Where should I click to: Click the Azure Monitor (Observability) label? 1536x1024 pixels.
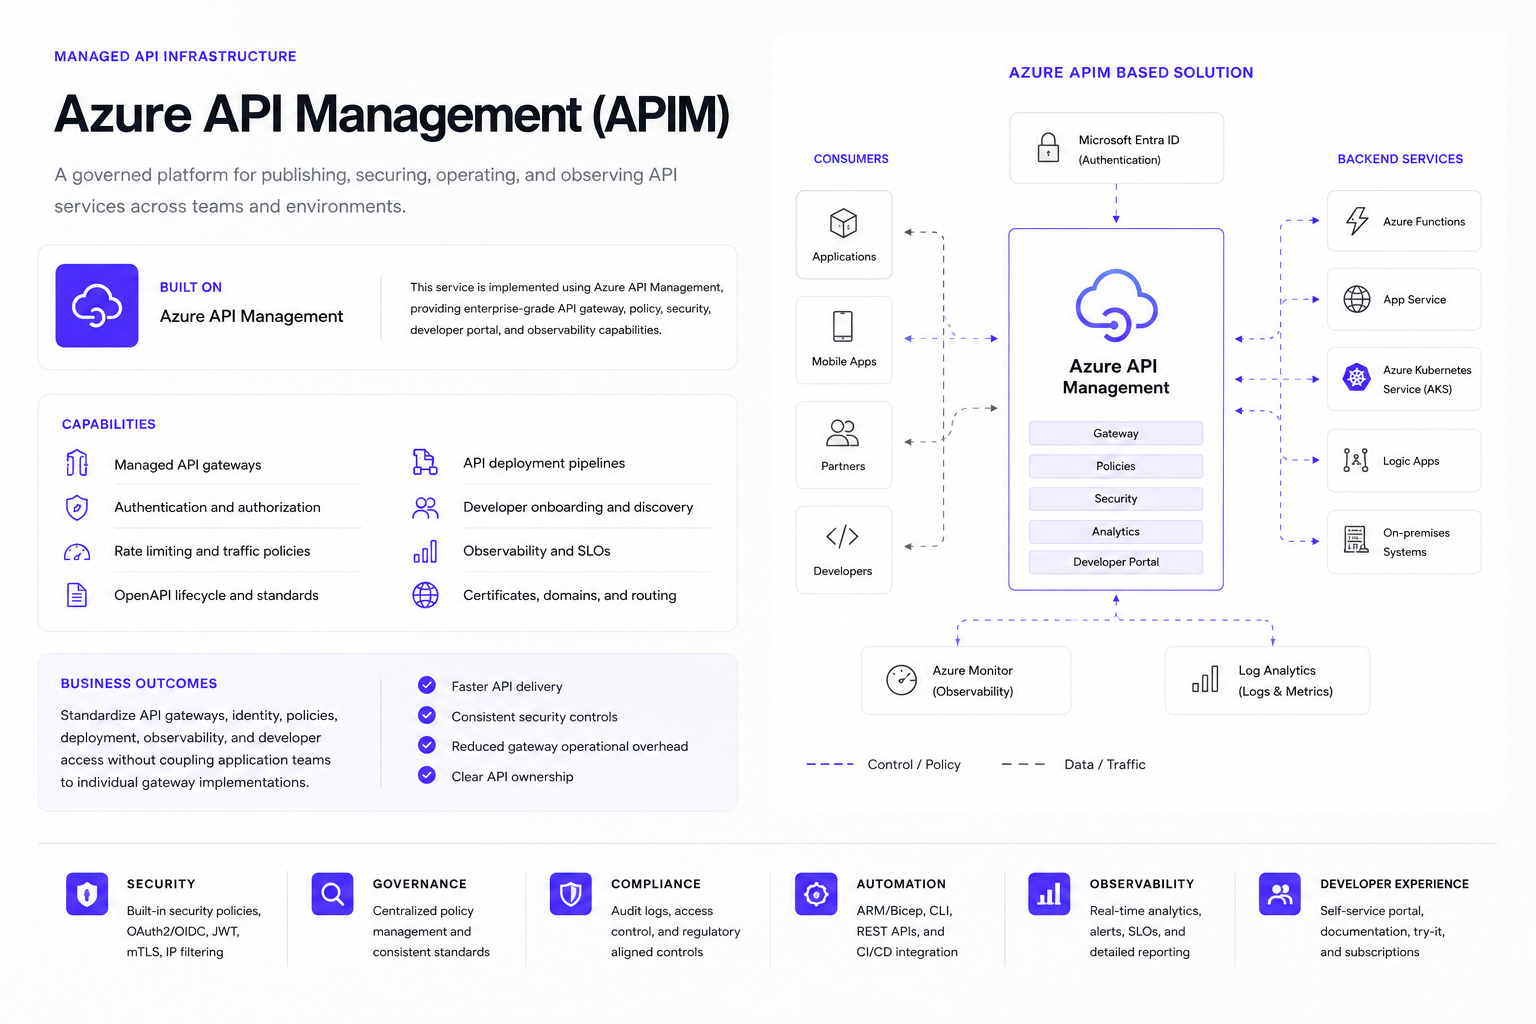[x=973, y=681]
